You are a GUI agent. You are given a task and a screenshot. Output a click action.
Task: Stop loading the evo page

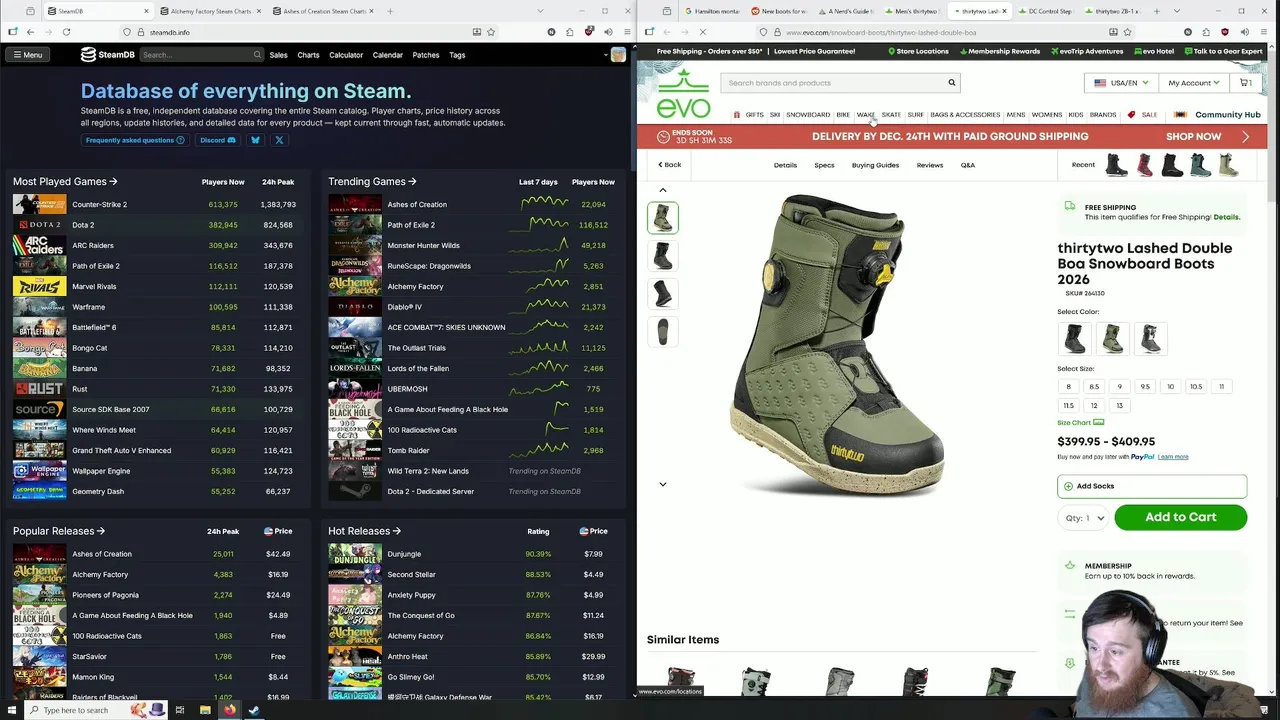(x=702, y=32)
